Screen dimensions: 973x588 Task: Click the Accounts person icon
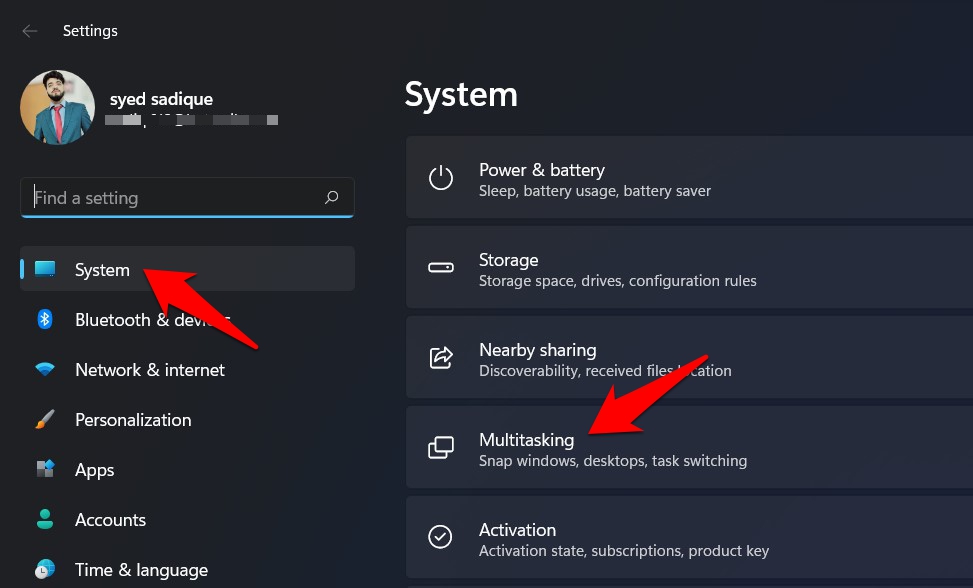pyautogui.click(x=44, y=519)
